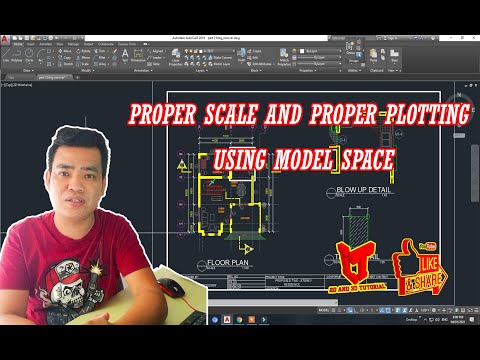Click the Scale command in Modify panel
This screenshot has height=360, width=480.
click(x=83, y=64)
